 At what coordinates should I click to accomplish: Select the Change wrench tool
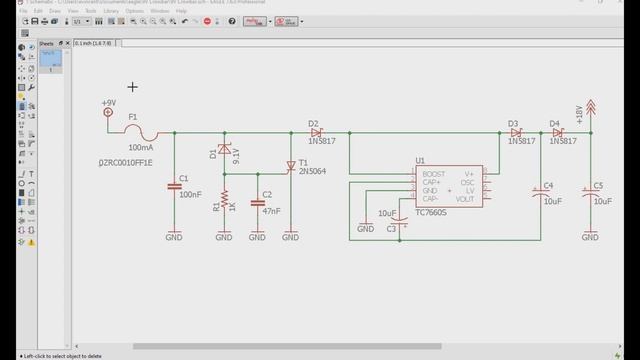click(31, 87)
